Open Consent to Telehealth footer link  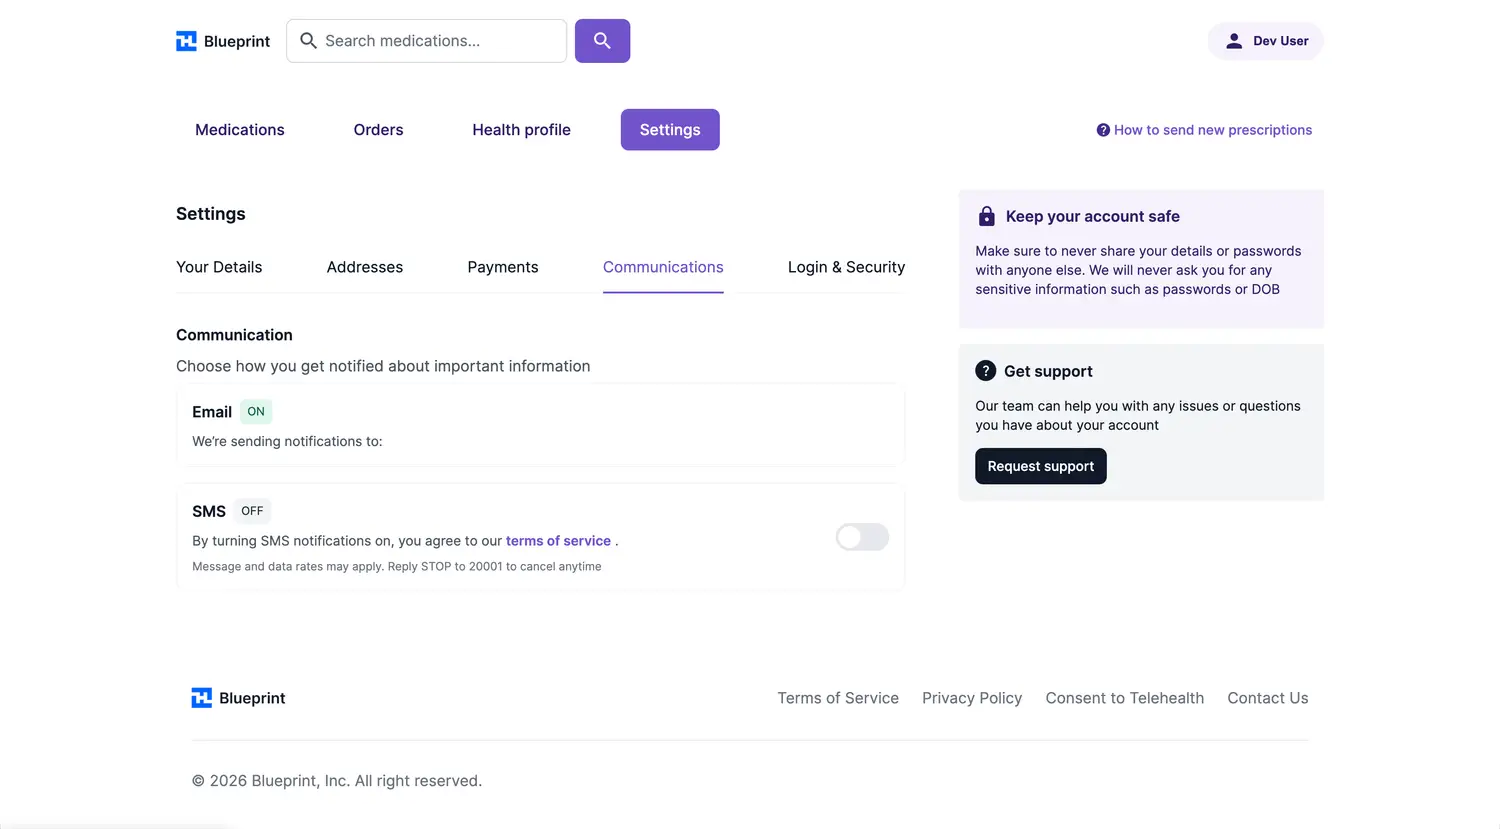(x=1124, y=698)
